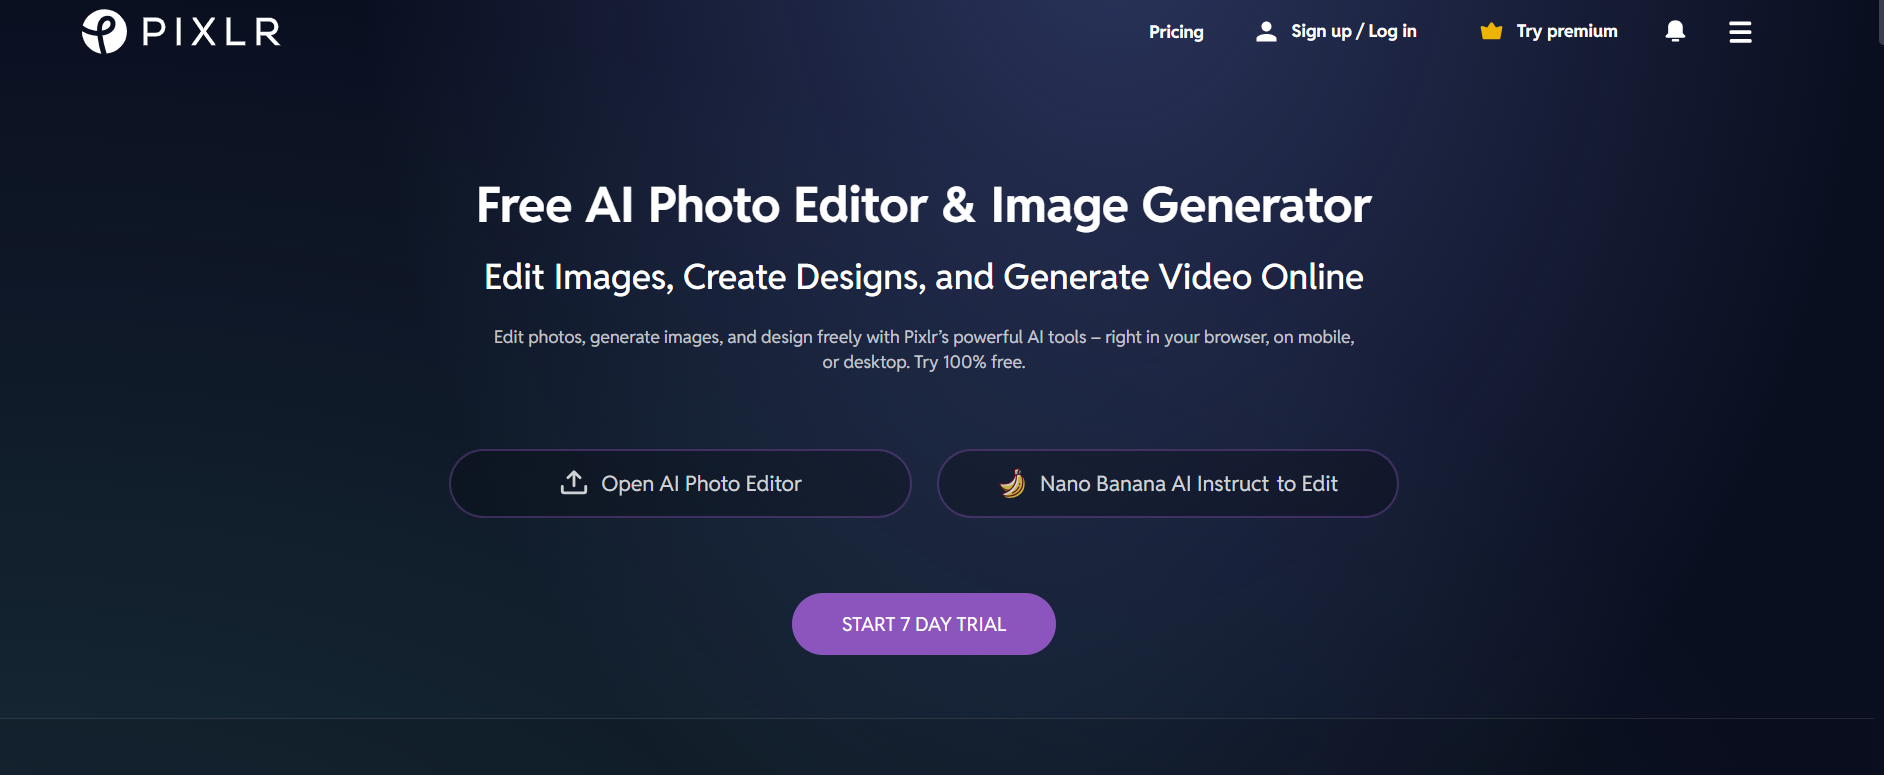Viewport: 1884px width, 775px height.
Task: Click the Pixlr logo icon
Action: pos(104,31)
